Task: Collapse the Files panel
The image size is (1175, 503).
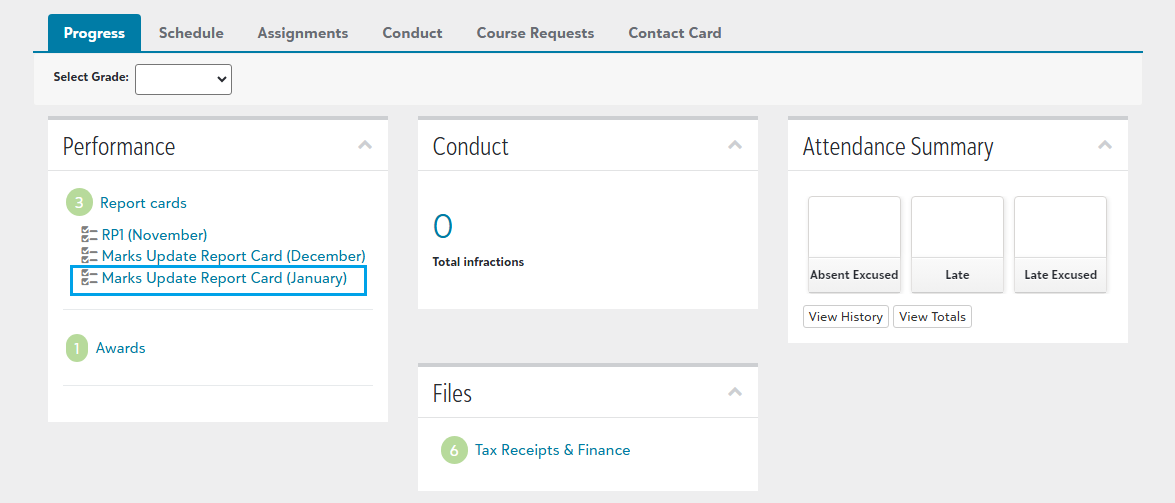Action: (x=735, y=392)
